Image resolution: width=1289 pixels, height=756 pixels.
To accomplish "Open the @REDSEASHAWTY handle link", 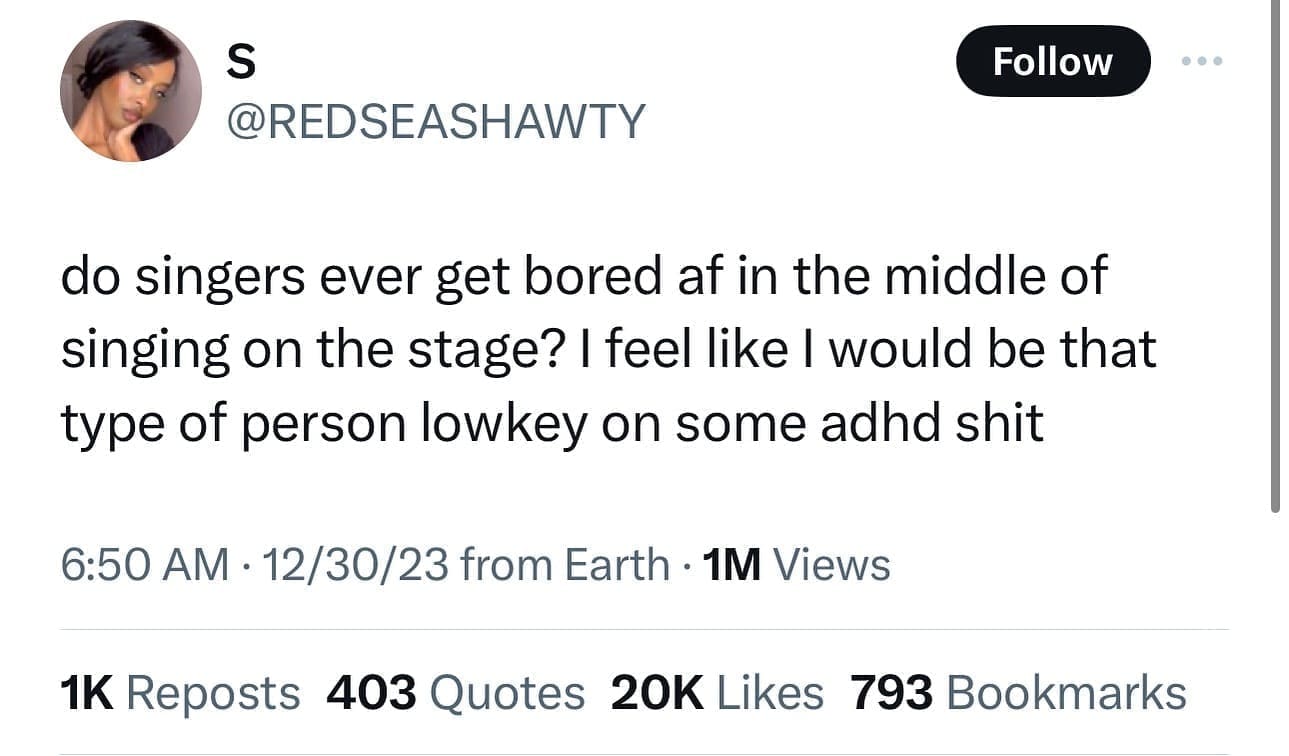I will [437, 122].
